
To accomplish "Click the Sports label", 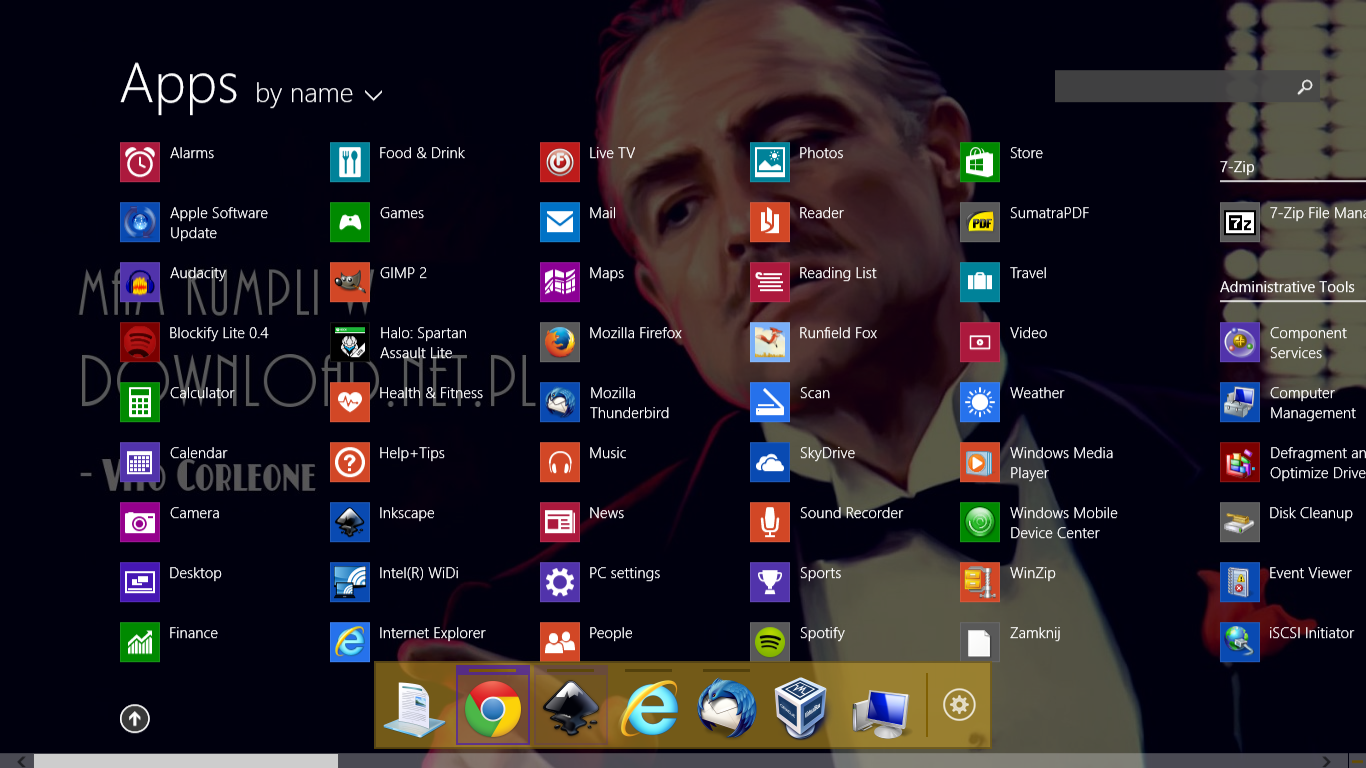I will (820, 573).
